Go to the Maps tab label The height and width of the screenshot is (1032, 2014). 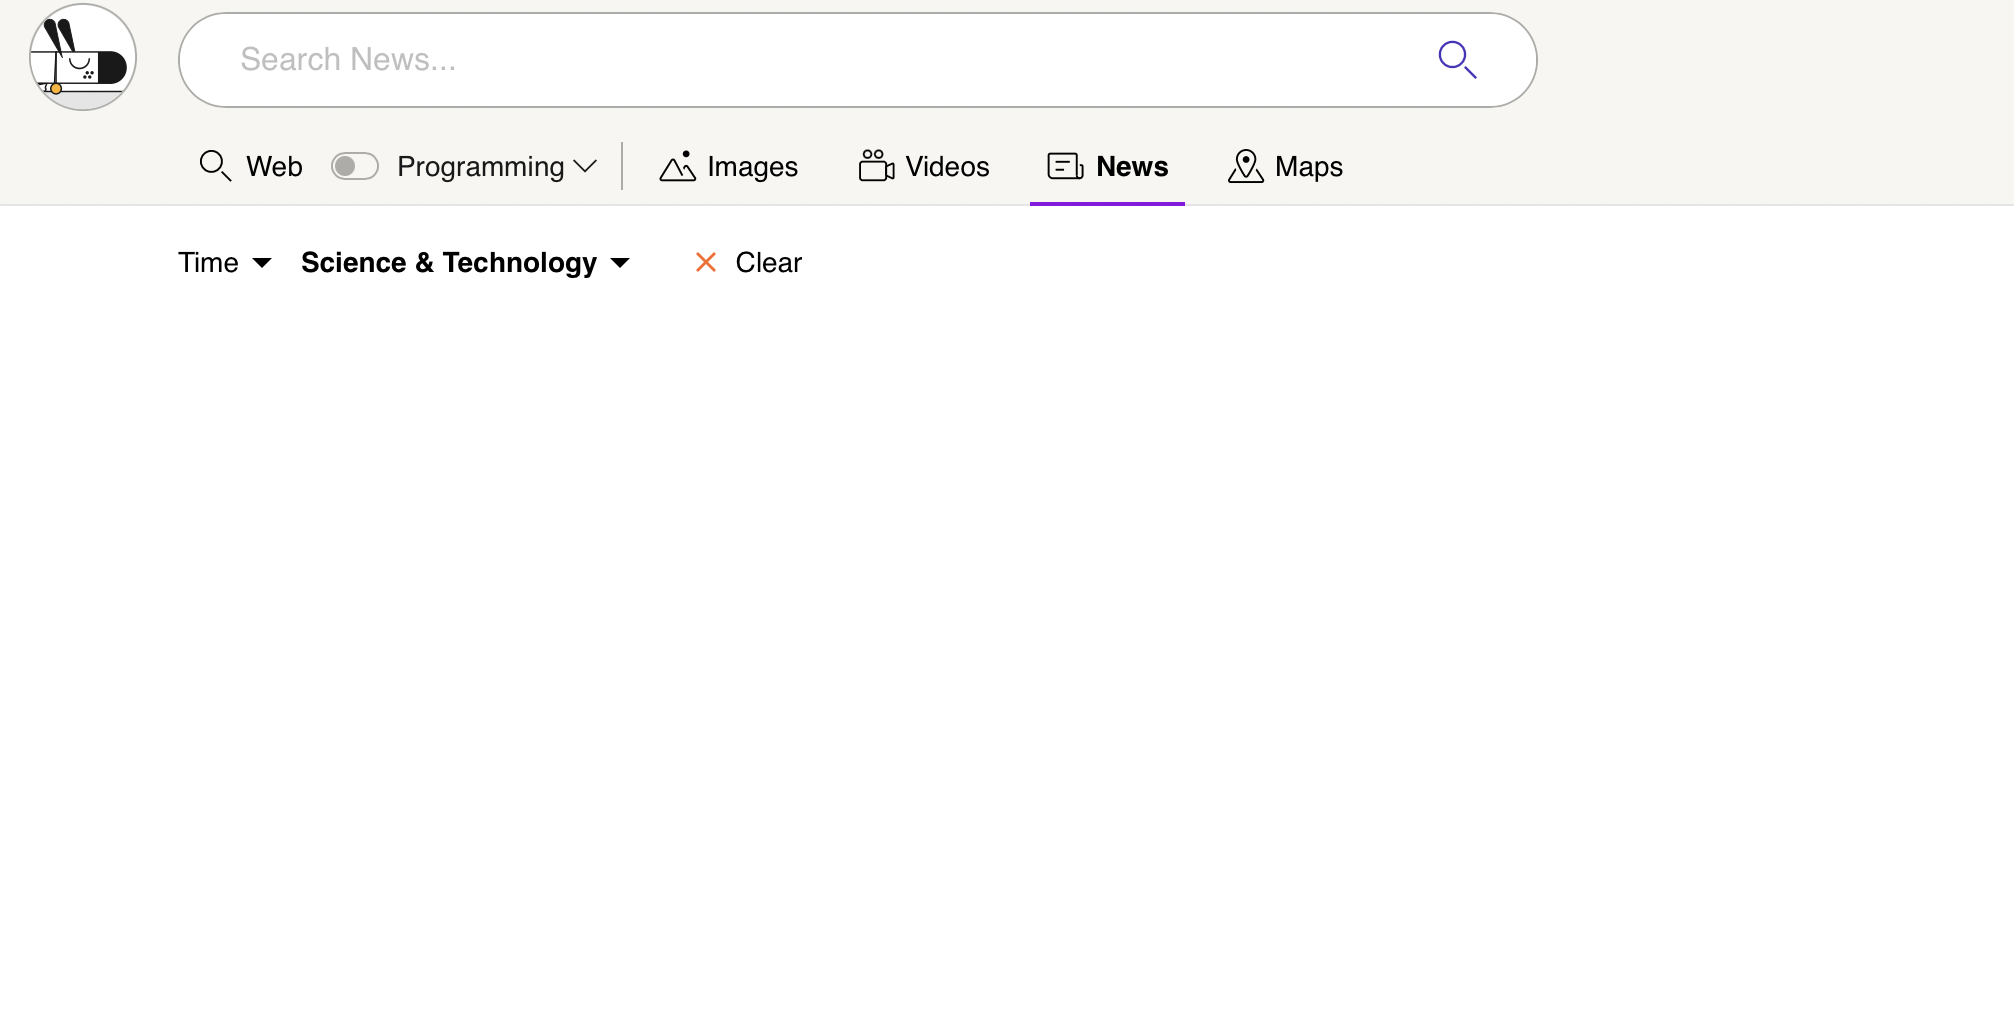pyautogui.click(x=1308, y=166)
